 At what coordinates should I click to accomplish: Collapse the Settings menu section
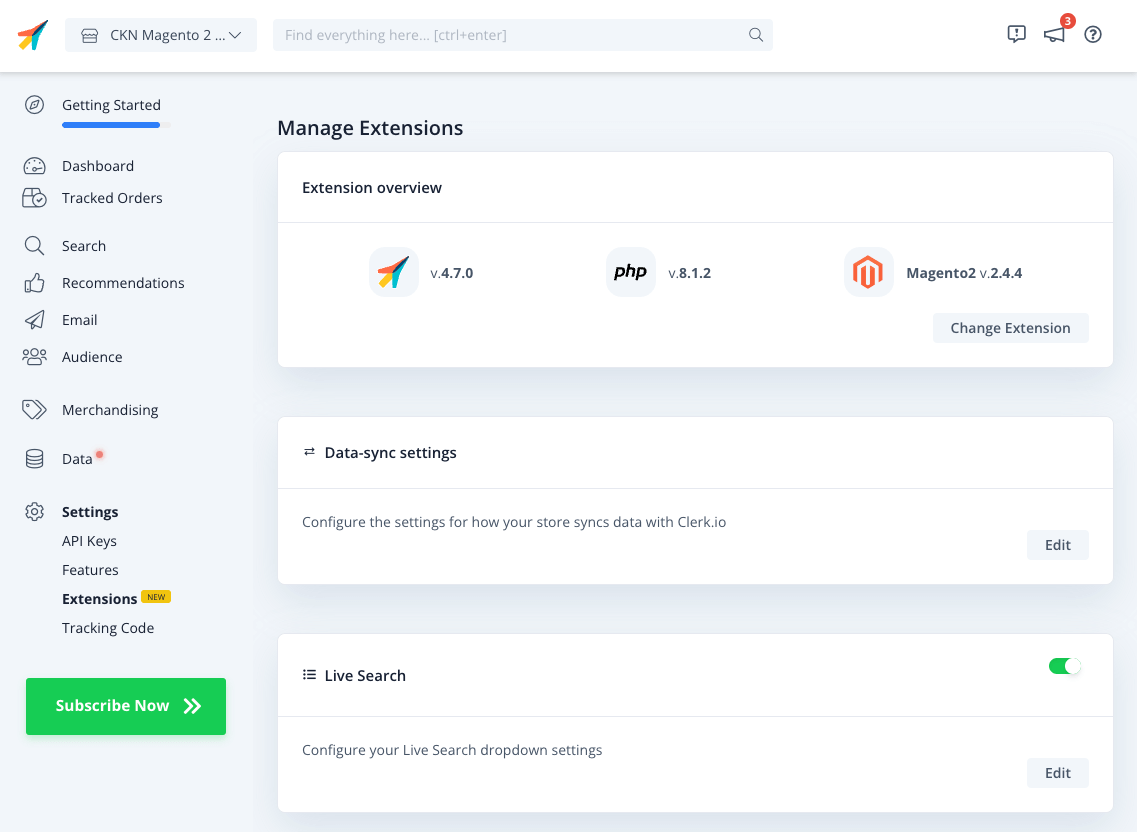[x=90, y=512]
